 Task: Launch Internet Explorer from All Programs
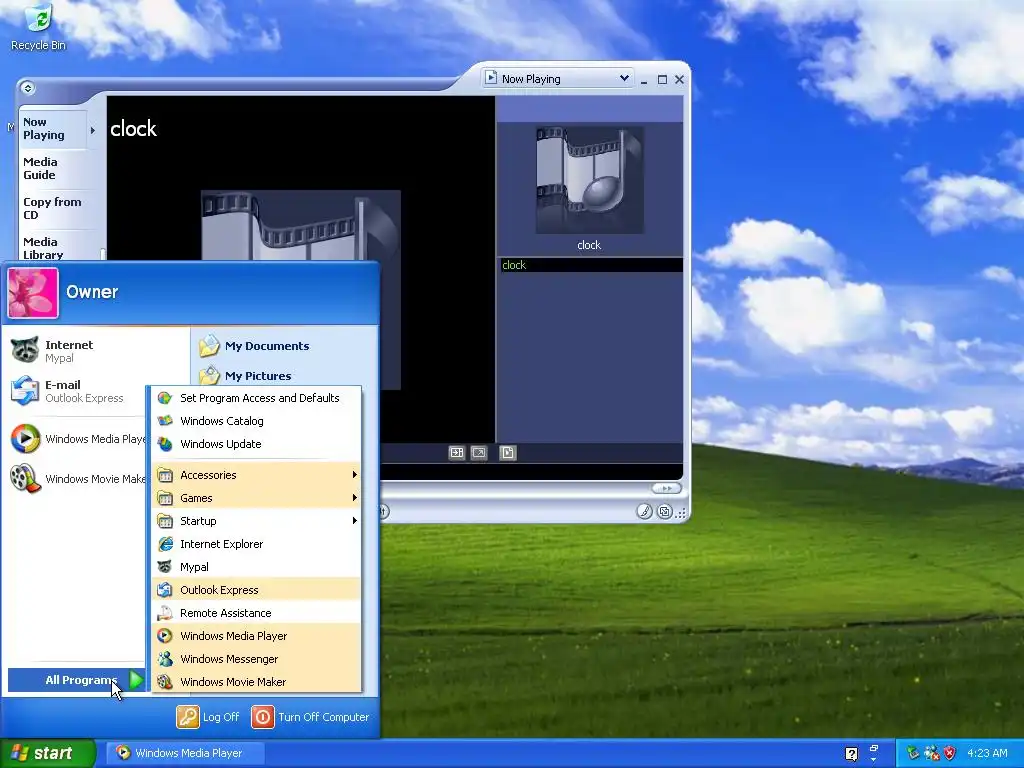point(256,544)
